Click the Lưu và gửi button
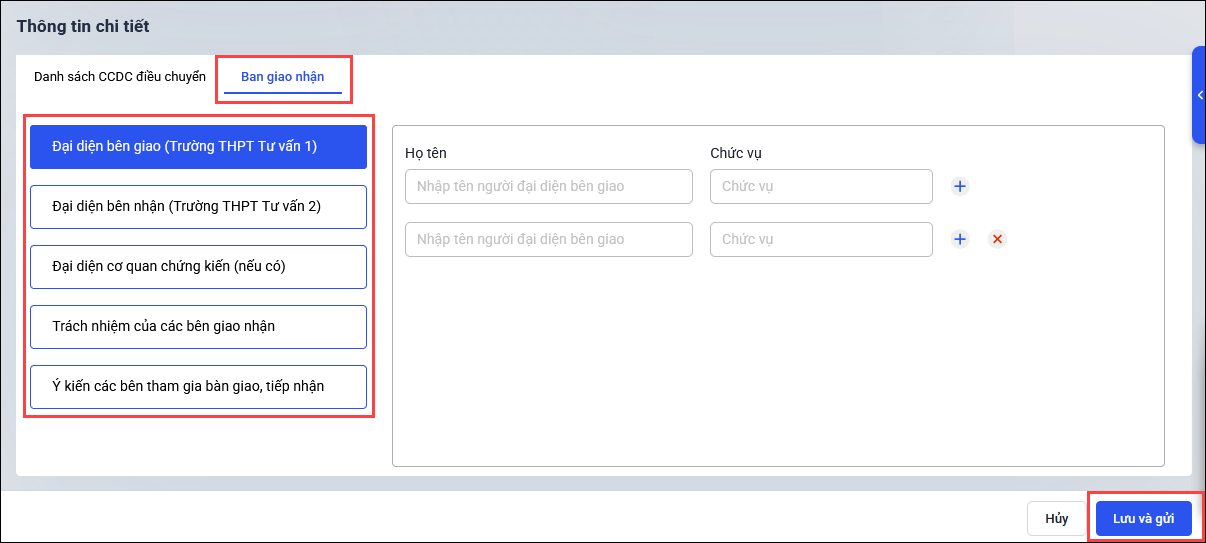 (1143, 519)
